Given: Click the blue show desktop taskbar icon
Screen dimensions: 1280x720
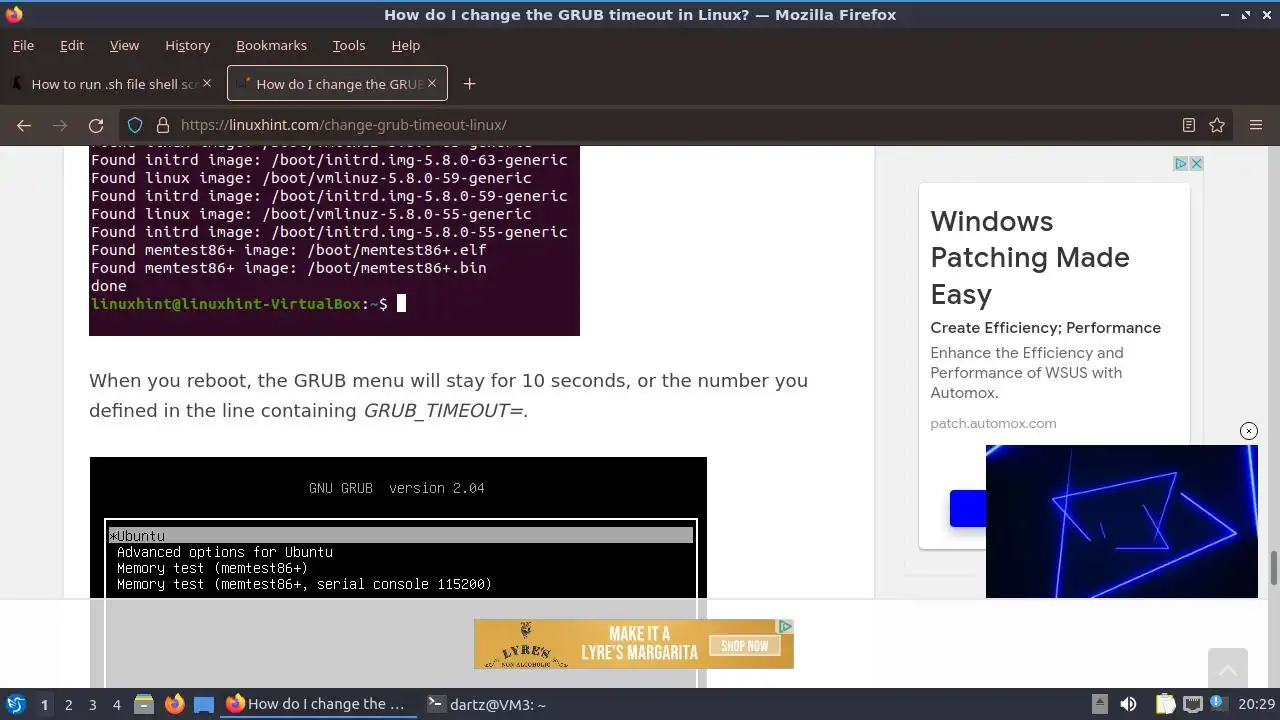Looking at the screenshot, I should (204, 704).
